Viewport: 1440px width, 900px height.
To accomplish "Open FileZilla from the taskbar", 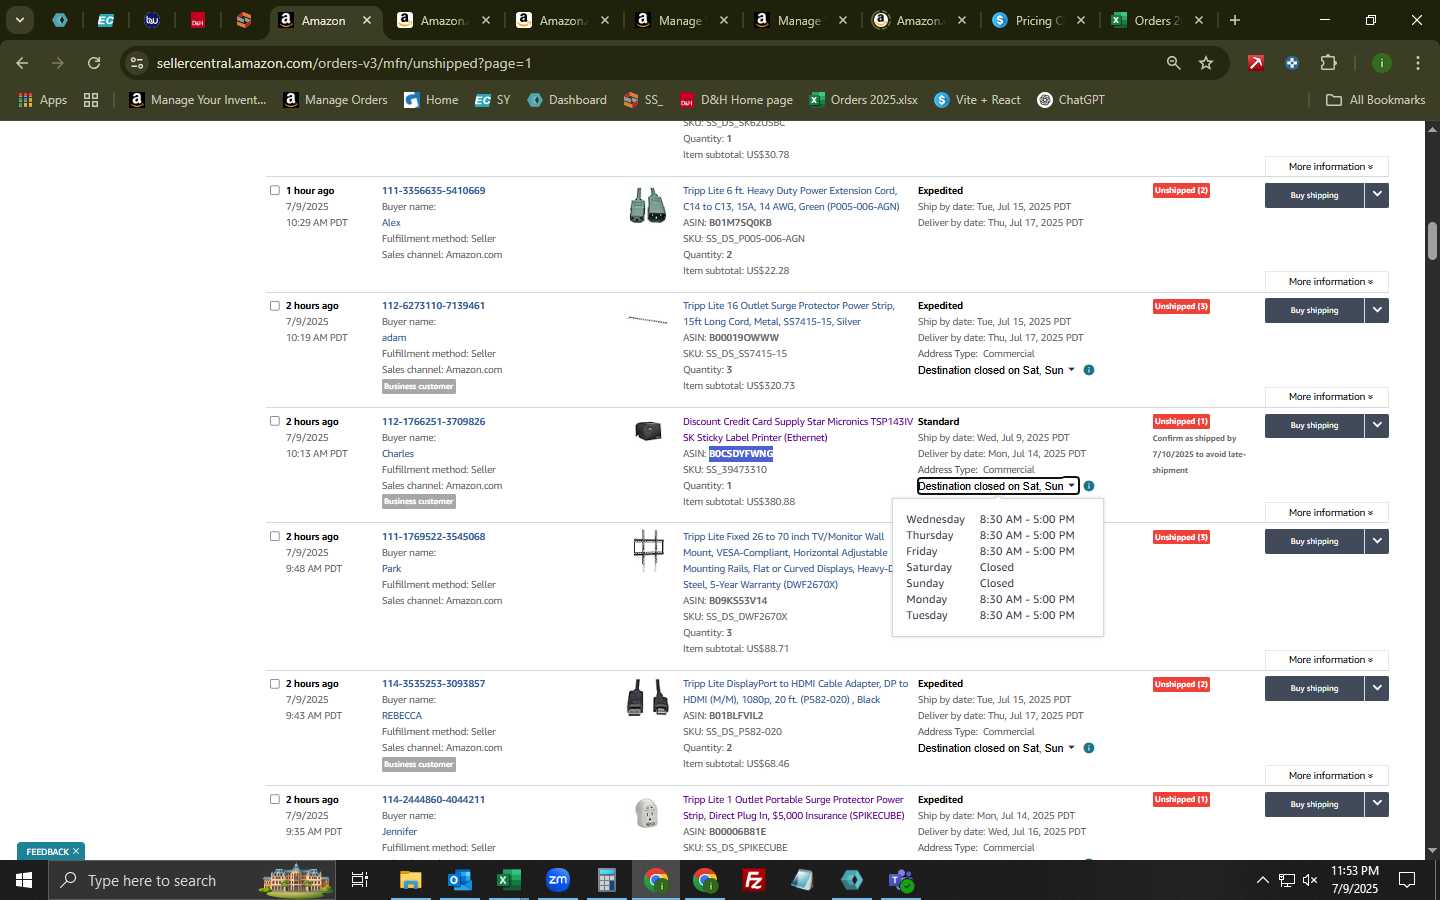I will coord(754,880).
